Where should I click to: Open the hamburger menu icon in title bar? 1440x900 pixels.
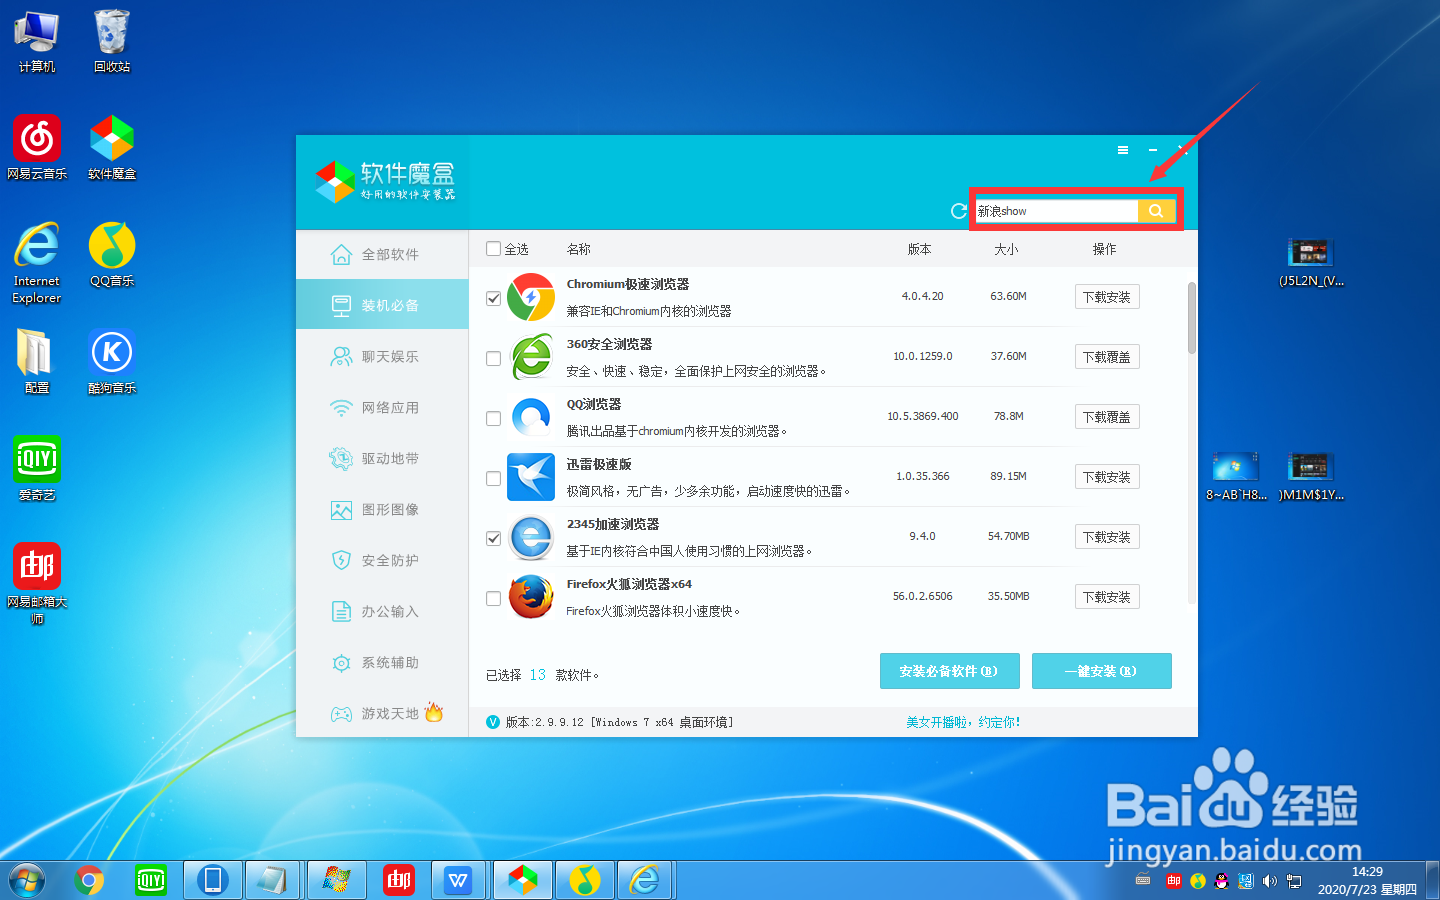(1123, 150)
